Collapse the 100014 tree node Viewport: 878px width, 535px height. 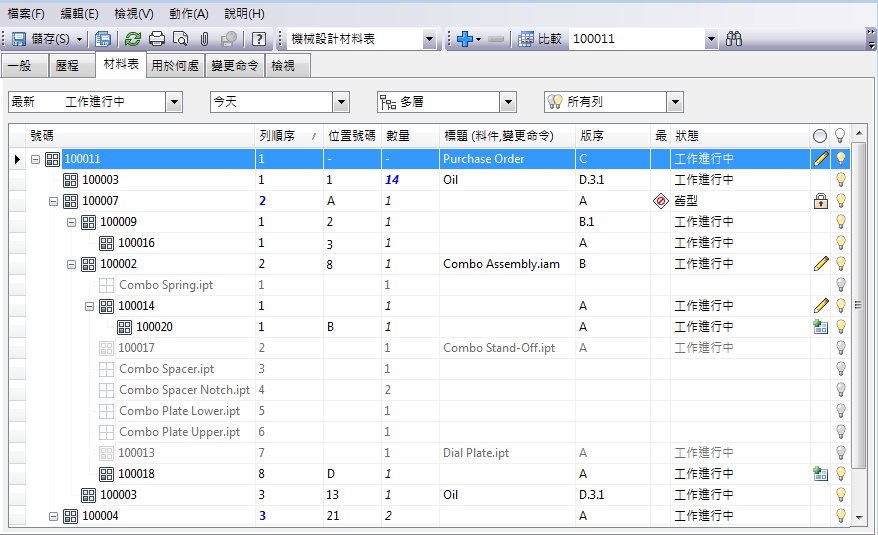89,306
